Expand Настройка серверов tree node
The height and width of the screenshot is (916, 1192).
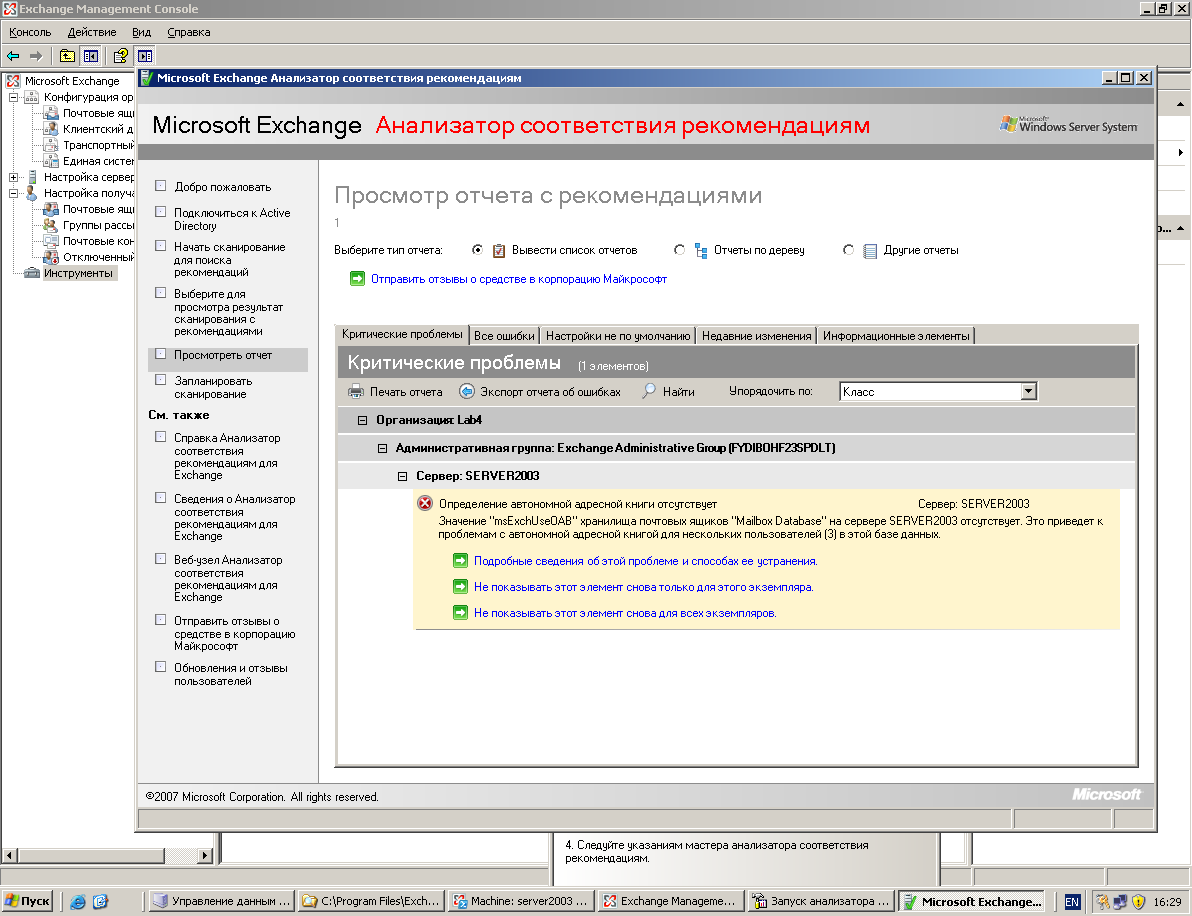13,177
